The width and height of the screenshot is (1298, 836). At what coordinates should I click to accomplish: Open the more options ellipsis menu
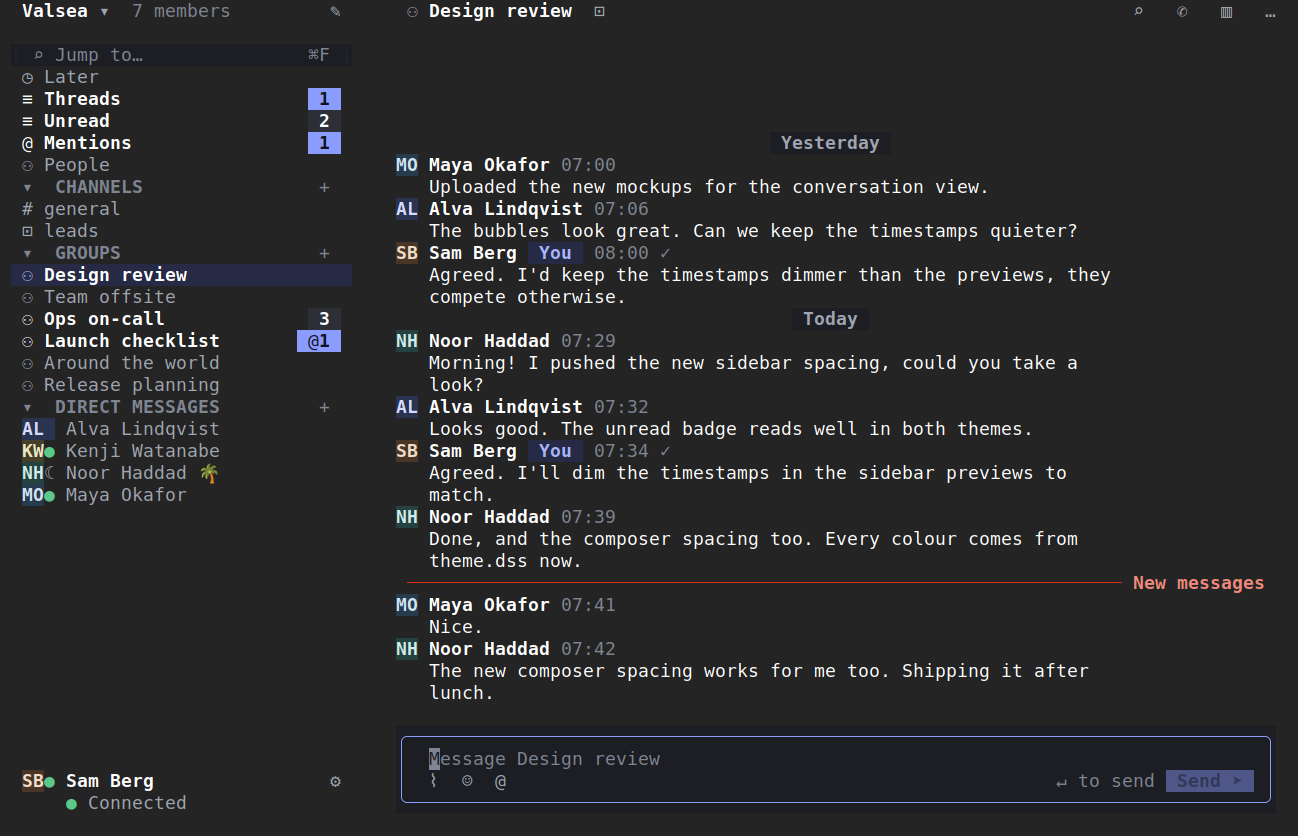tap(1270, 12)
